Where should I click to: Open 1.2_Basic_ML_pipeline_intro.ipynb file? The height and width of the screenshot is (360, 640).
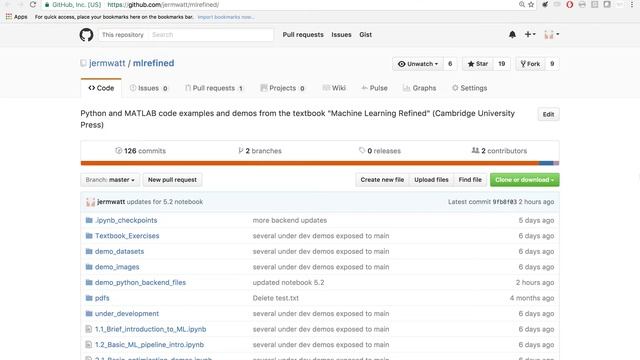[149, 344]
